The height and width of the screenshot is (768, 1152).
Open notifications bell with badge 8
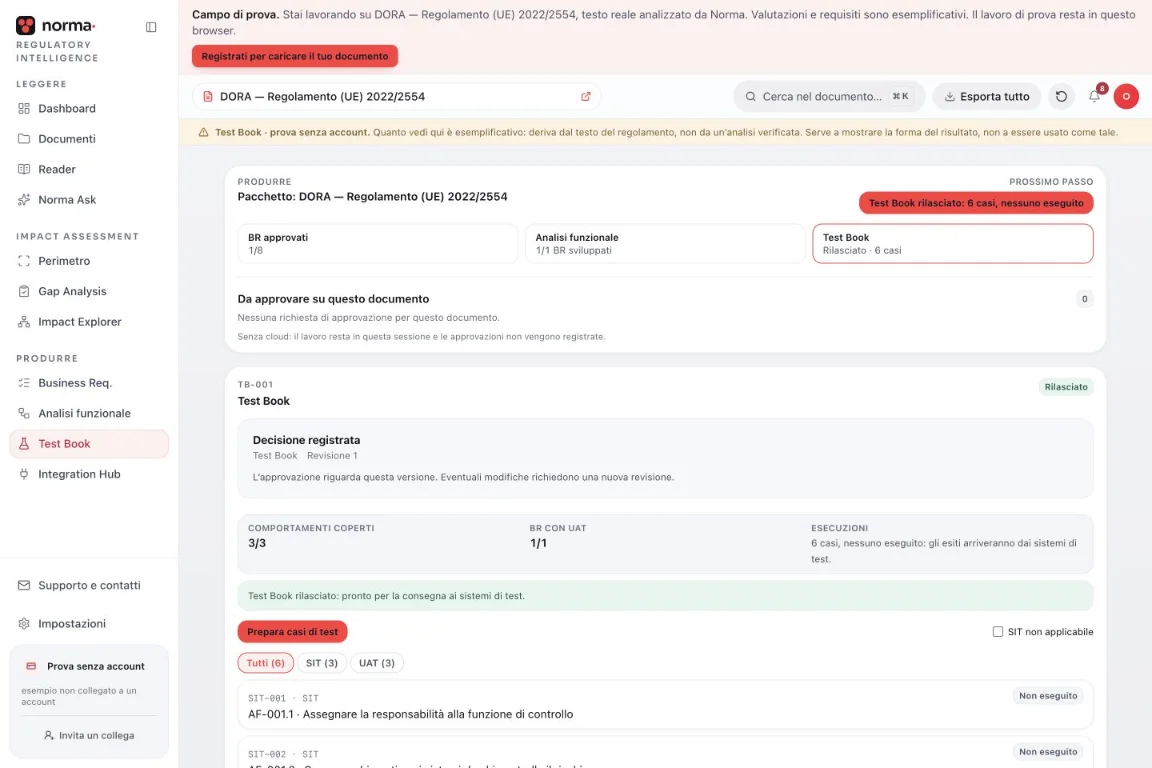1095,96
